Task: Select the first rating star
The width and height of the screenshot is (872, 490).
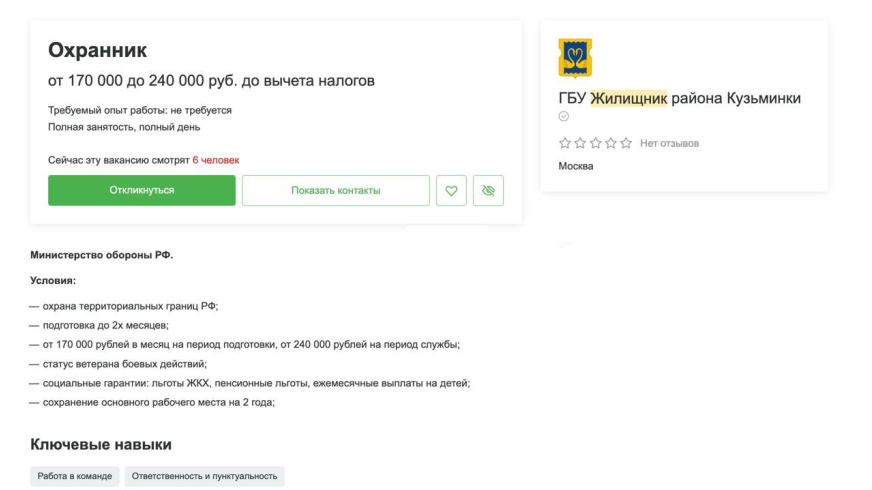Action: [x=564, y=143]
